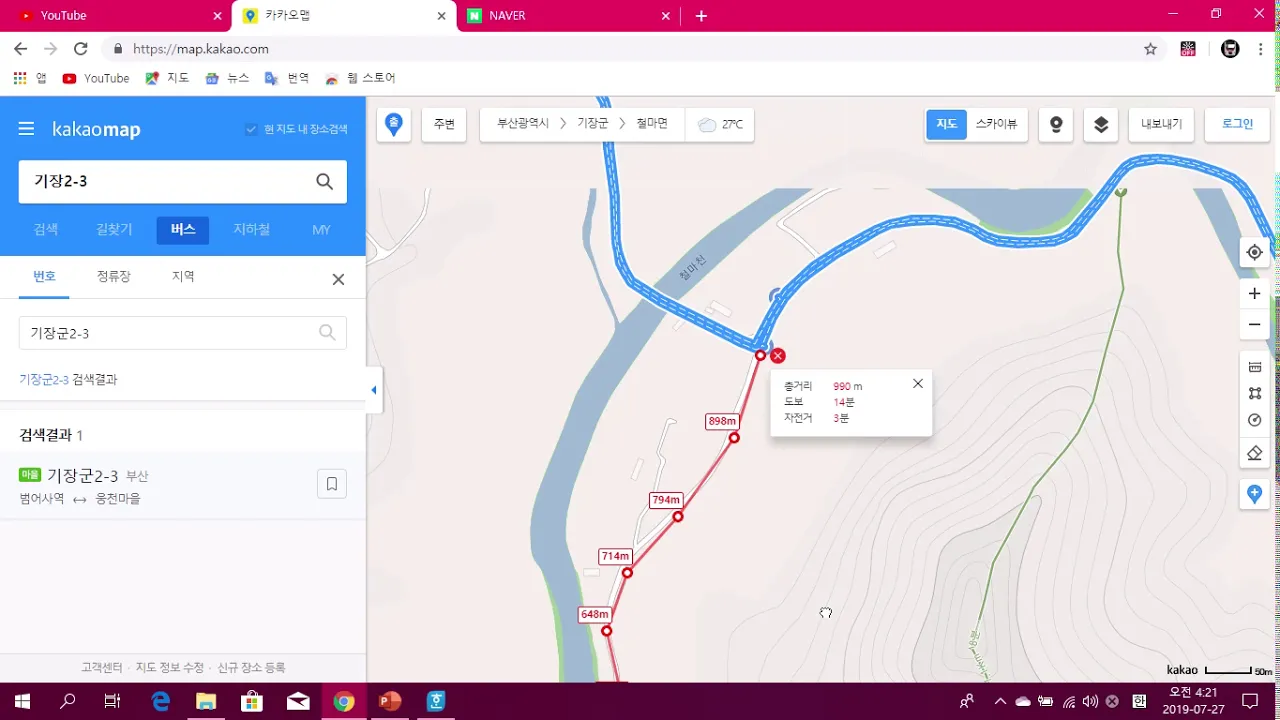Switch to the 스카이뷰 satellite view
1280x720 pixels.
click(x=996, y=124)
